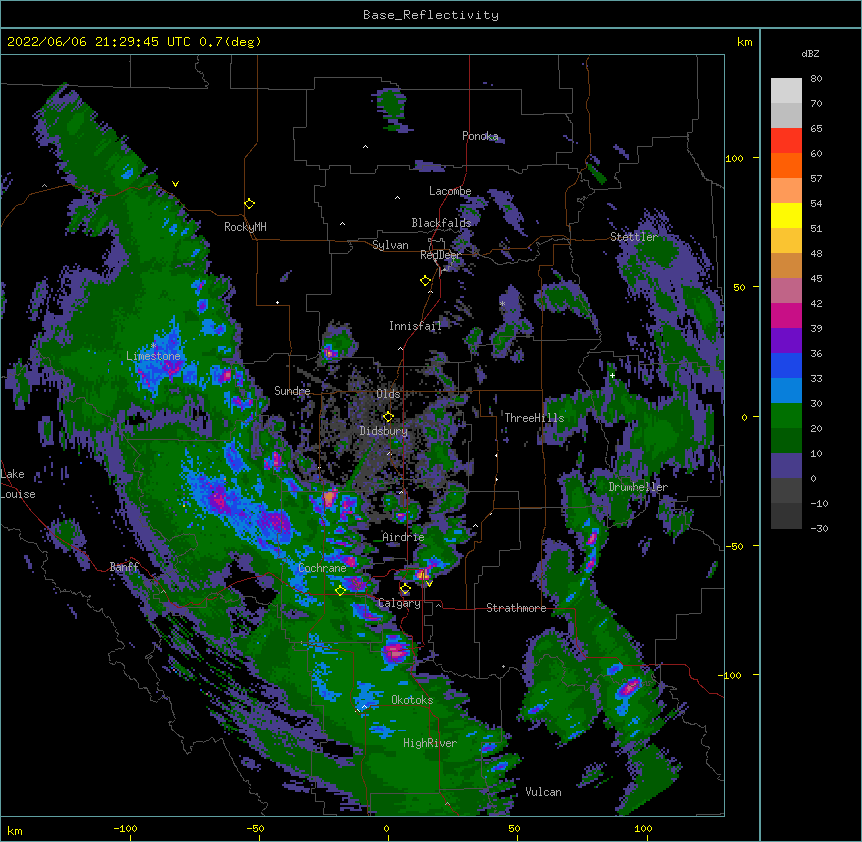Select the Banff label
The width and height of the screenshot is (862, 842).
[124, 567]
